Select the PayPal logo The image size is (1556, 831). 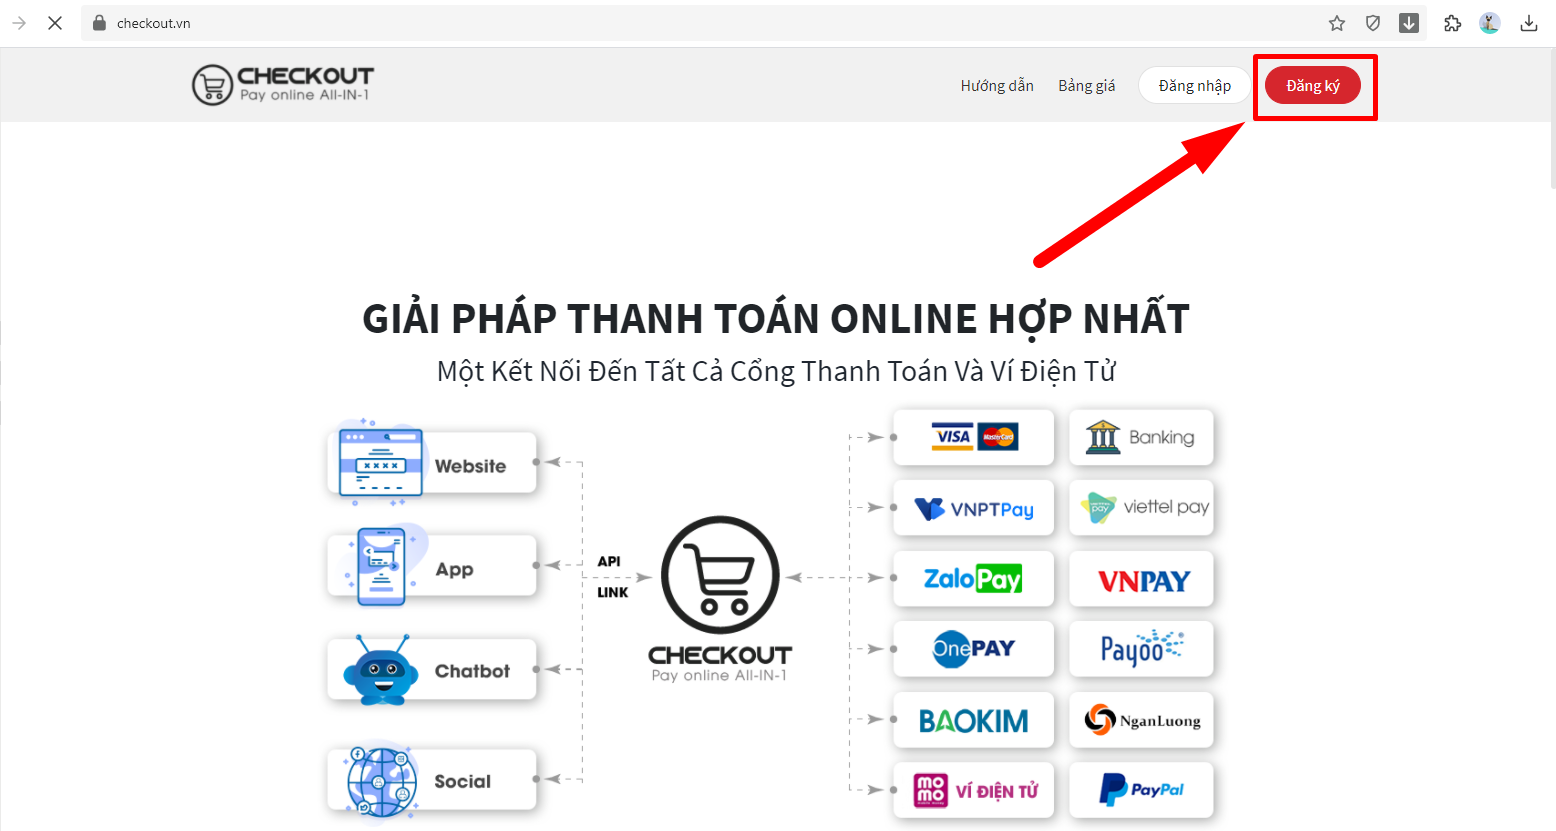coord(1141,790)
